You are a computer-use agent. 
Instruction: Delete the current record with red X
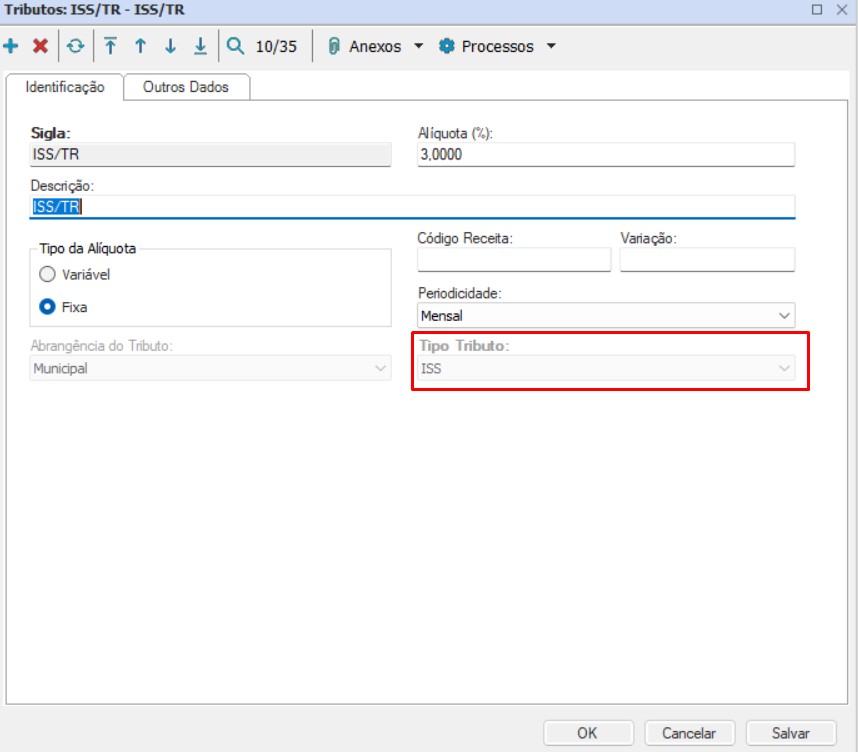40,46
